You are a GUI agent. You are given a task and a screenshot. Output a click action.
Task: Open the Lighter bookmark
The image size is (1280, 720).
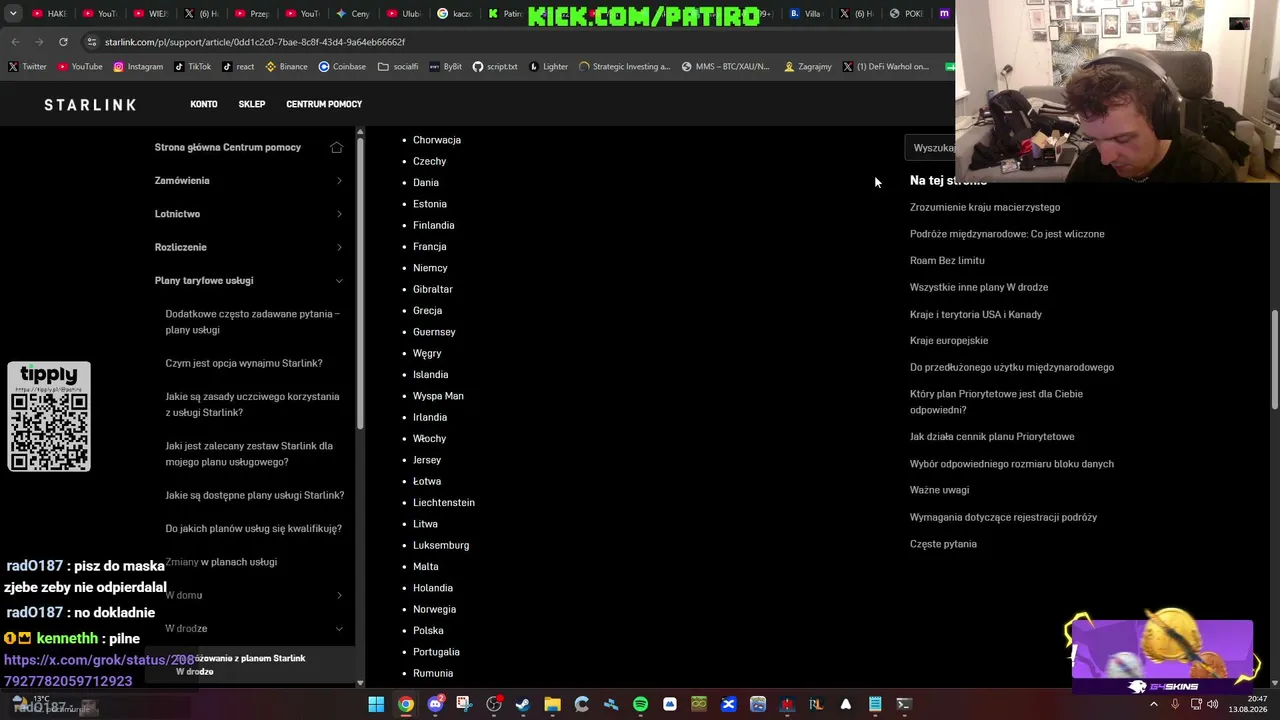[549, 67]
